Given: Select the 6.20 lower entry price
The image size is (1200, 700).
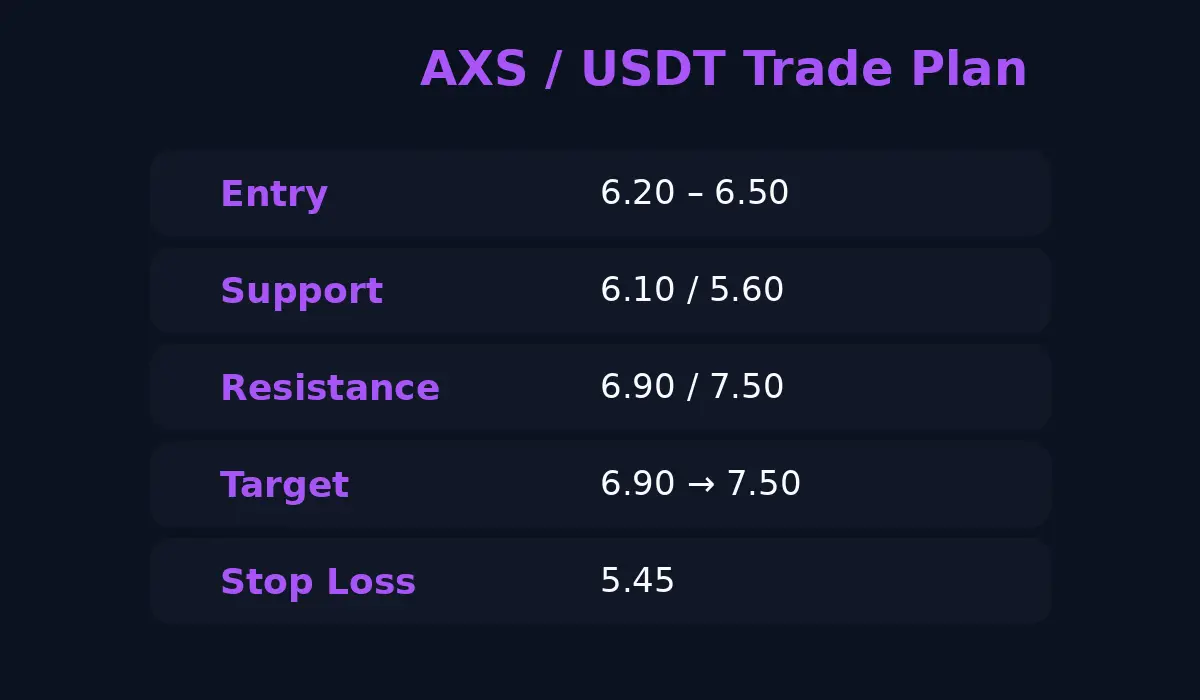Looking at the screenshot, I should tap(638, 193).
